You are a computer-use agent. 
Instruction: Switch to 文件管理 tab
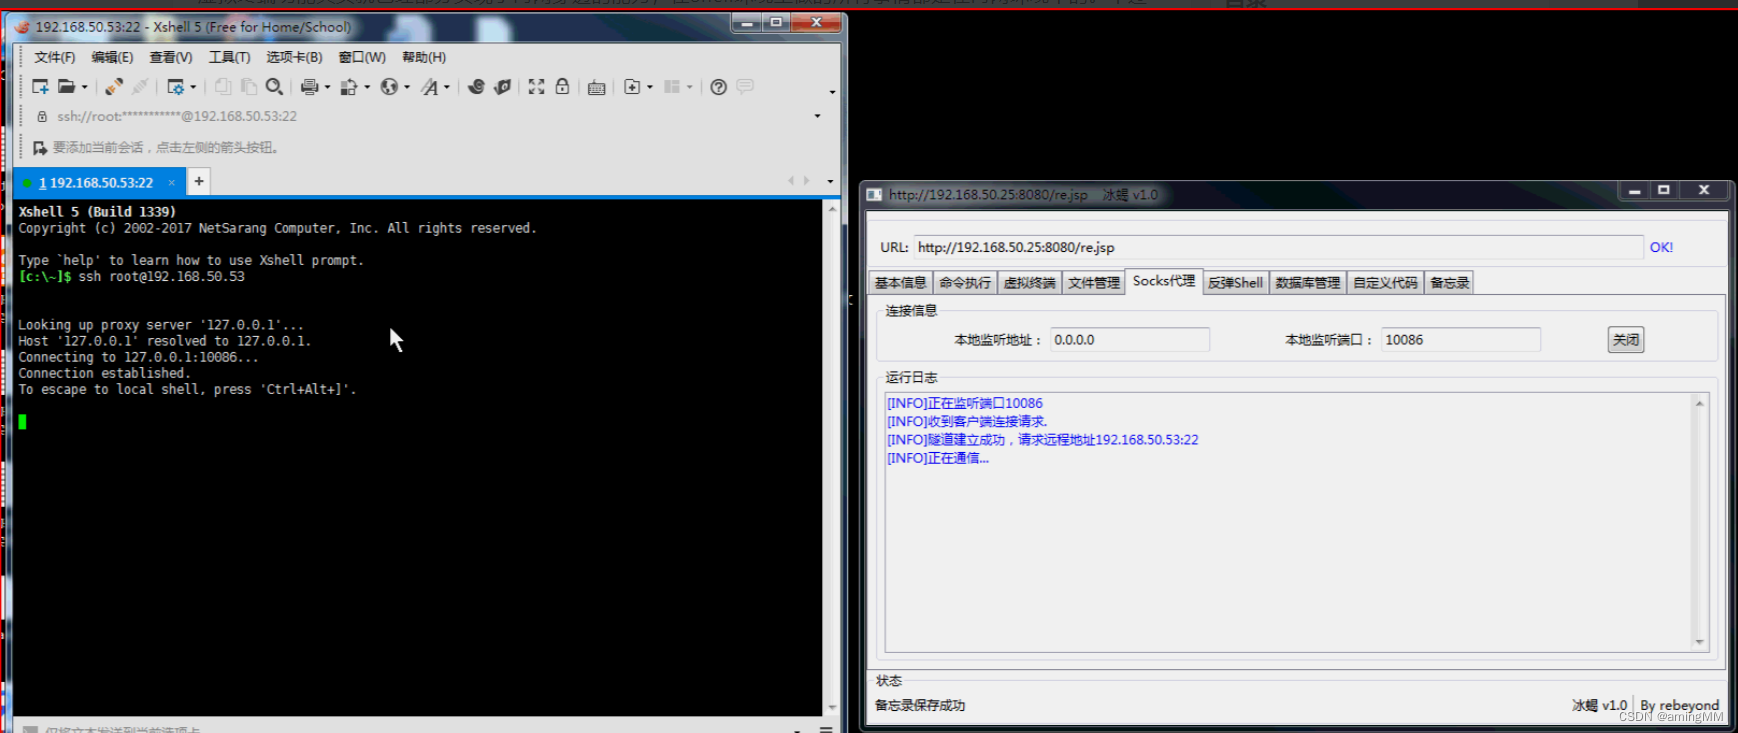(1093, 283)
